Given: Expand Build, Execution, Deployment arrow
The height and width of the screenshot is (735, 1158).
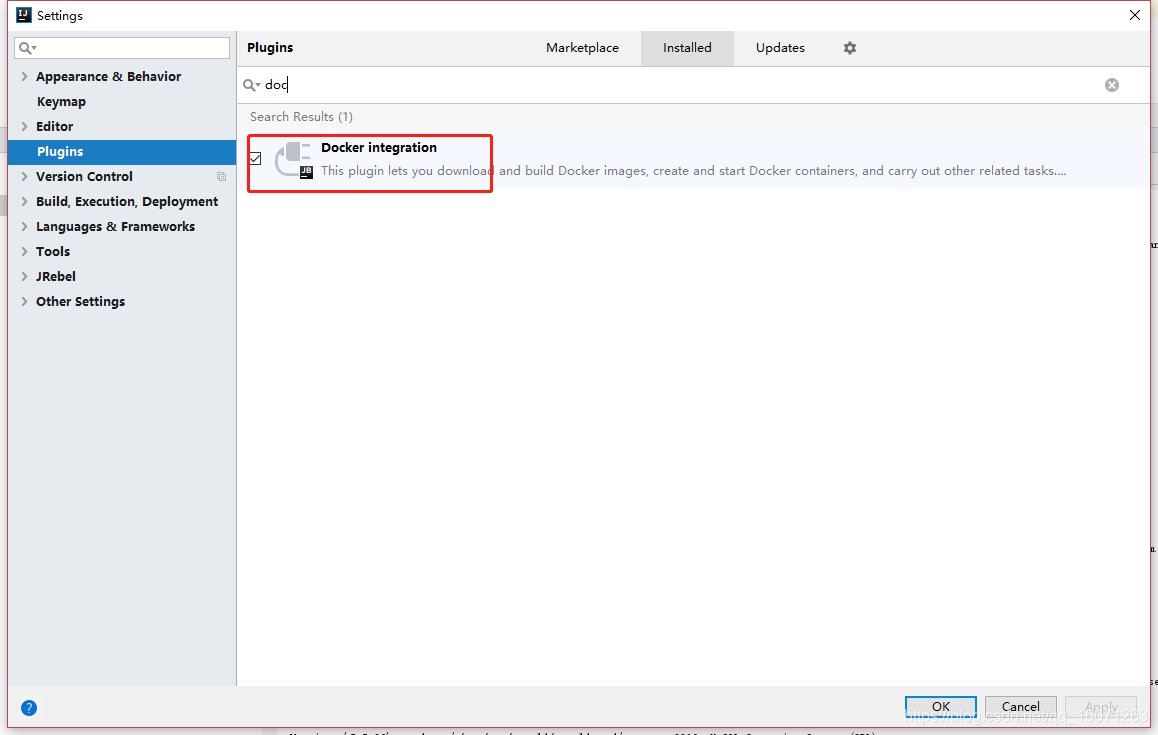Looking at the screenshot, I should 24,202.
